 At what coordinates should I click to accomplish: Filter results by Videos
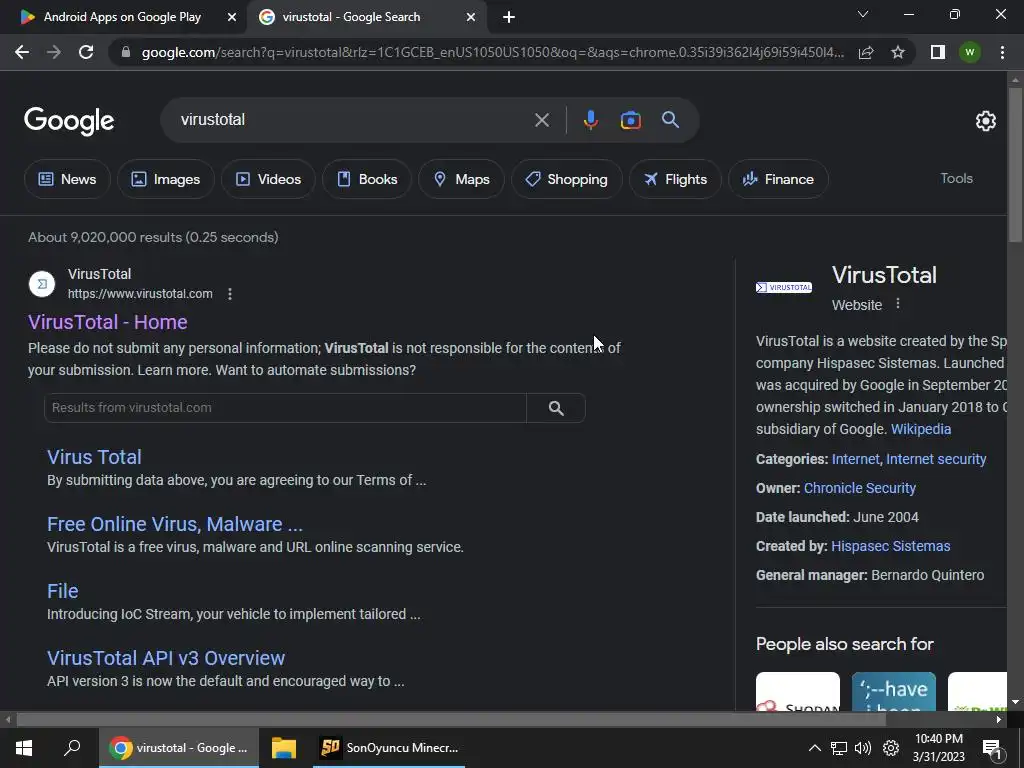tap(268, 179)
